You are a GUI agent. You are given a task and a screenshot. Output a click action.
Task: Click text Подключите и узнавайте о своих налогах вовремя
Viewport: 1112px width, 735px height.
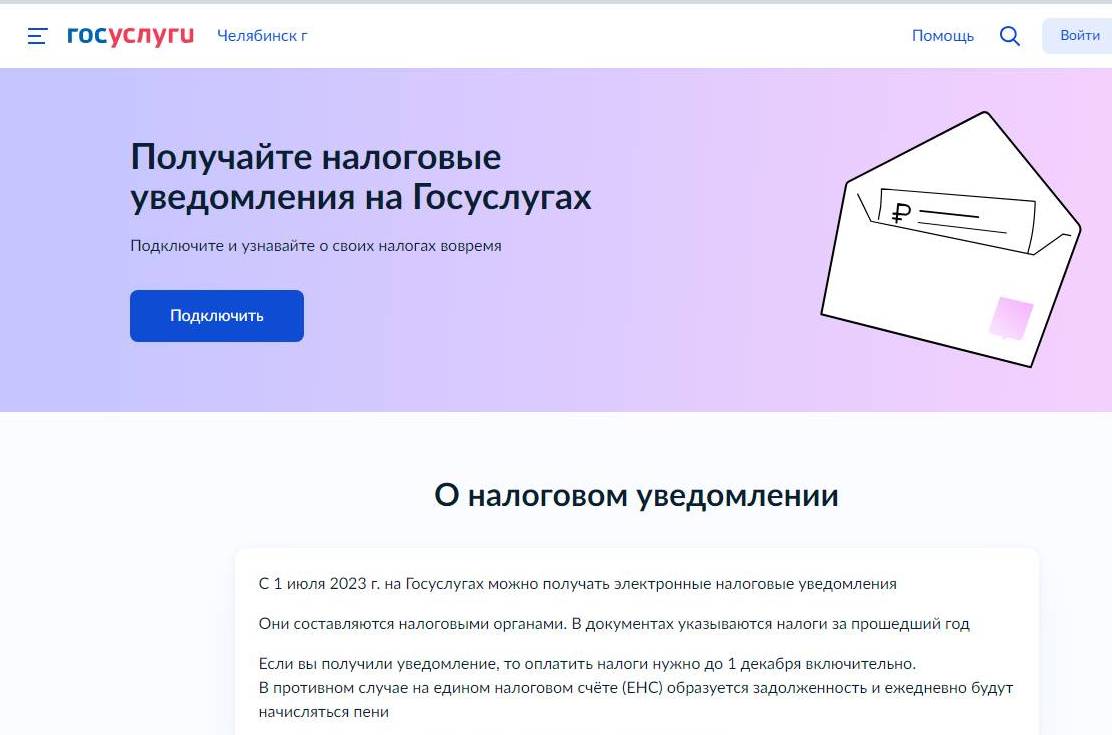point(316,245)
